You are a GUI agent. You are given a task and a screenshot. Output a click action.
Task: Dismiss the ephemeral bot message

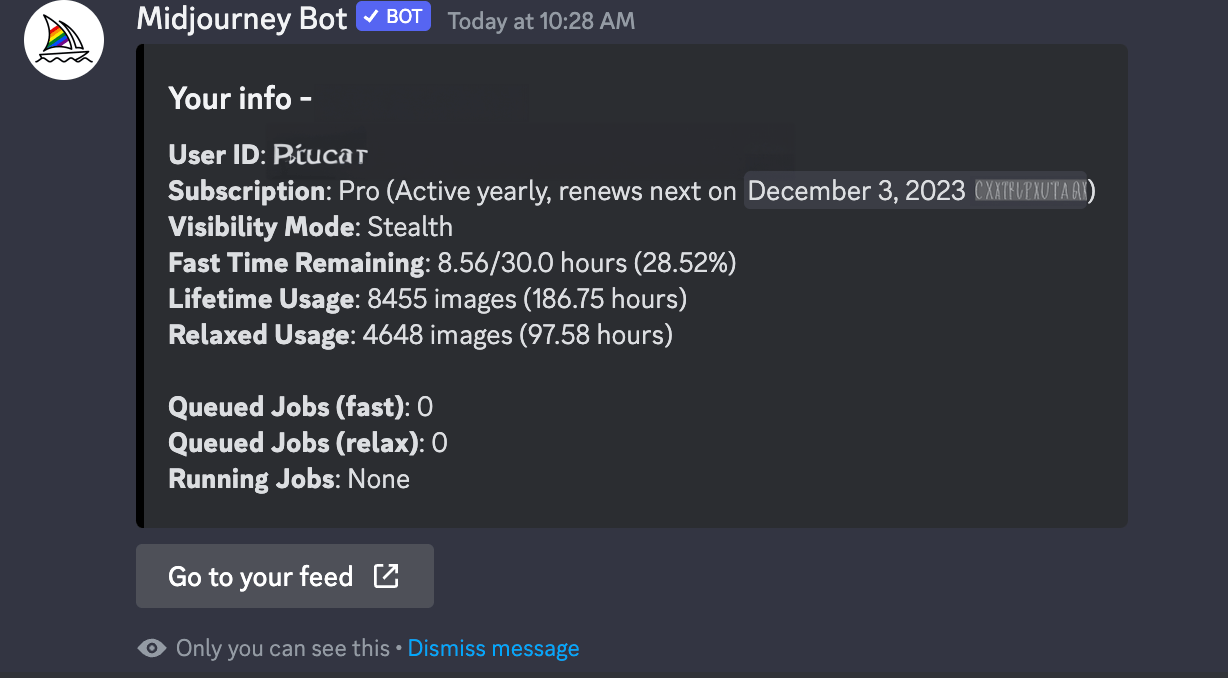pyautogui.click(x=493, y=648)
